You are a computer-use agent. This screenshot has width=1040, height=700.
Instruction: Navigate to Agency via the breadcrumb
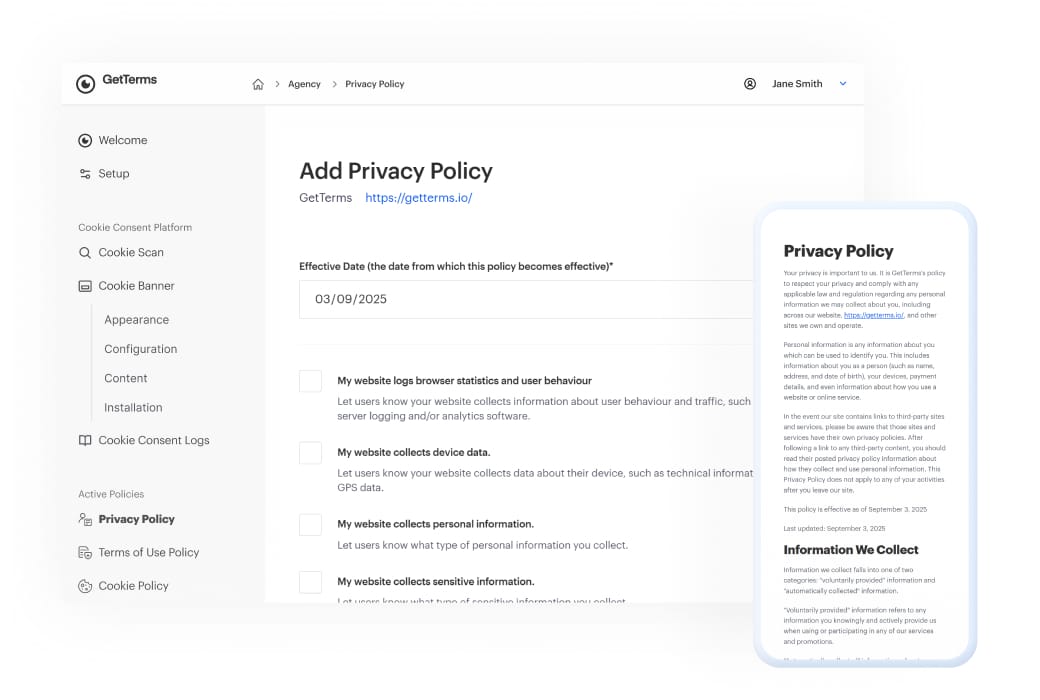[304, 84]
